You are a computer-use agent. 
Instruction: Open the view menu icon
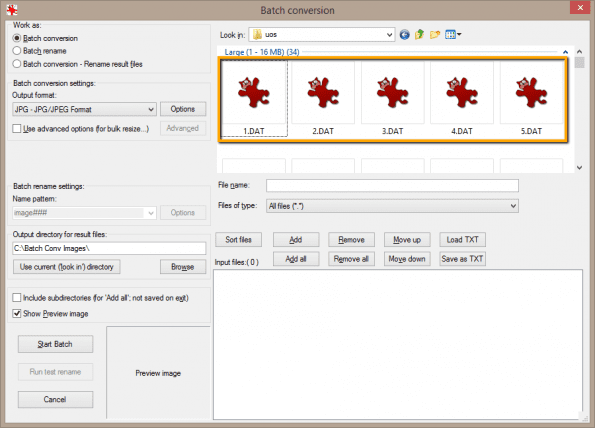[x=453, y=35]
